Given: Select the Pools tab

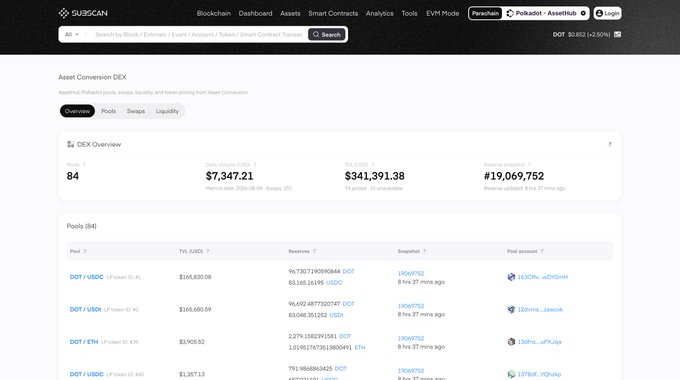Looking at the screenshot, I should pos(108,111).
